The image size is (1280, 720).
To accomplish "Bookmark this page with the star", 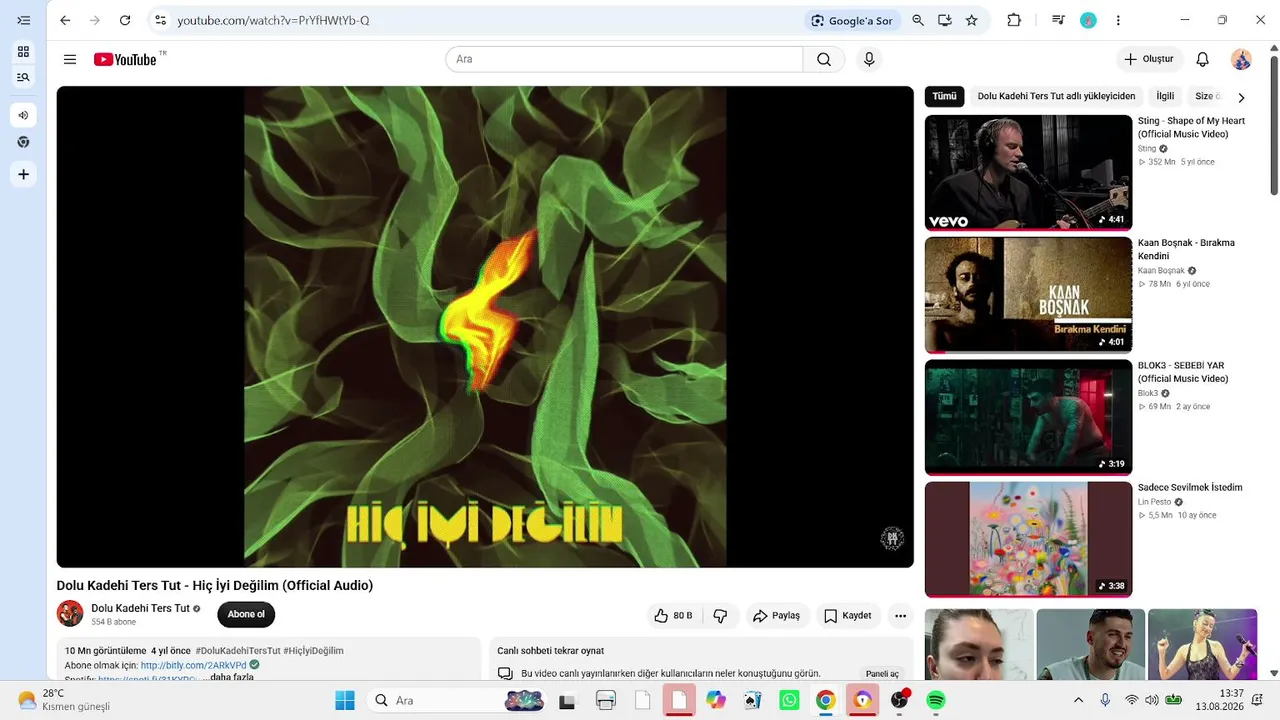I will 972,20.
